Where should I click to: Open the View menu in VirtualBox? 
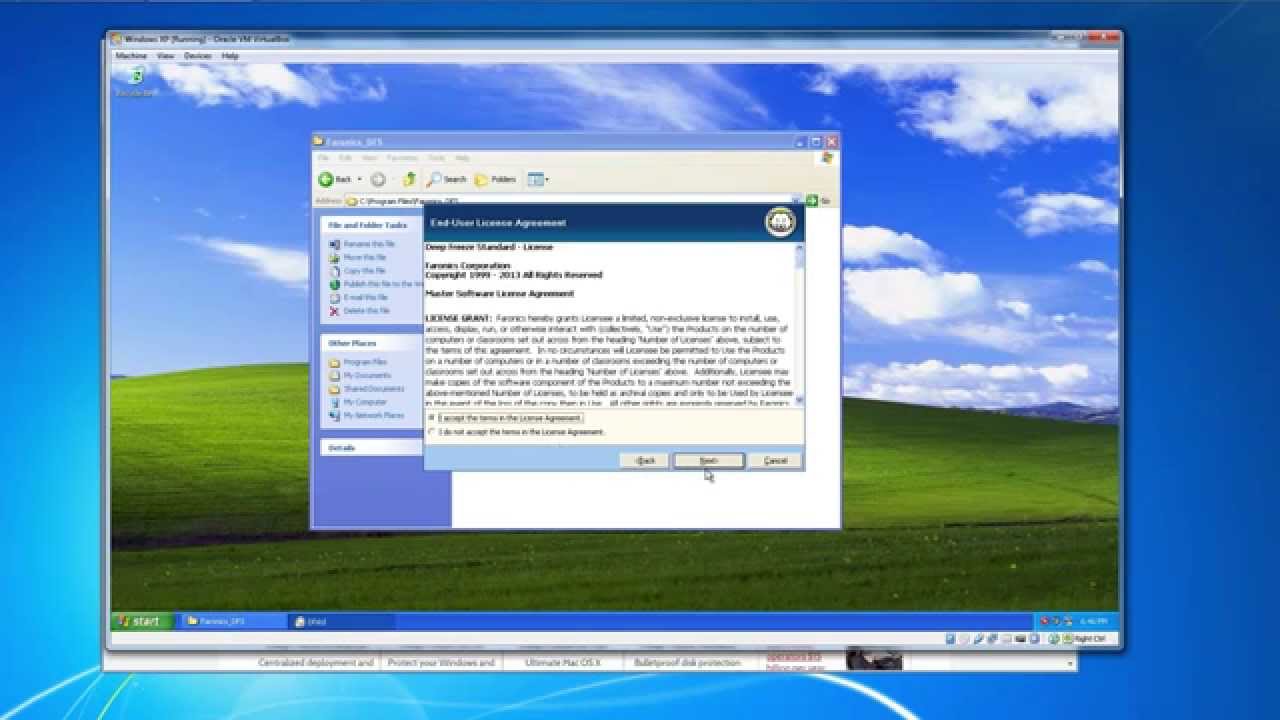pyautogui.click(x=165, y=56)
